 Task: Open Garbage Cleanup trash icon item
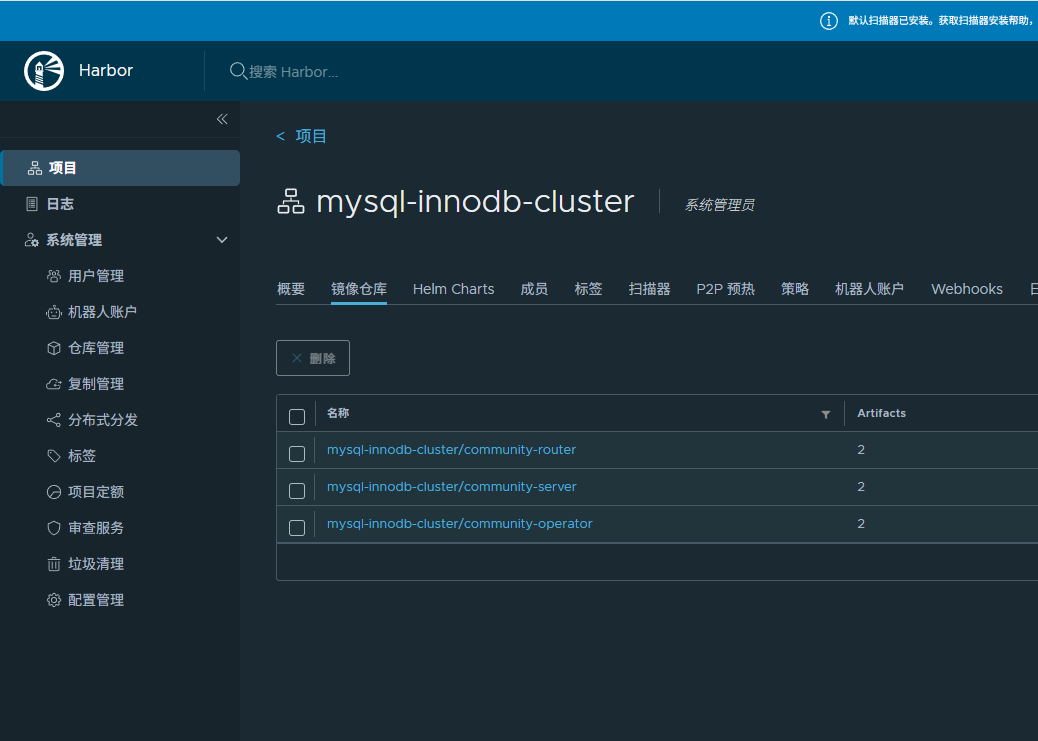pyautogui.click(x=95, y=564)
